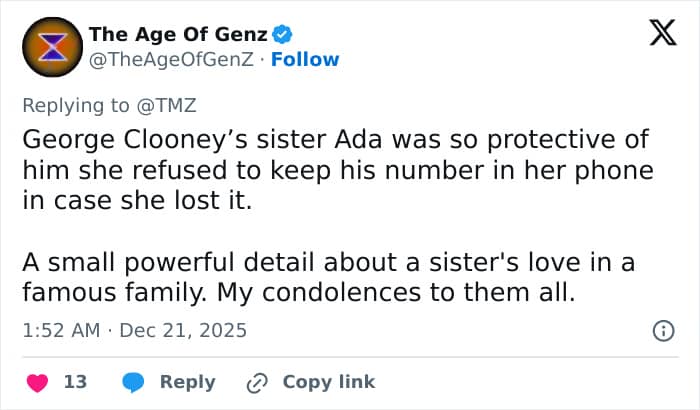Click the "My condolences to them all" sentence
Screen dimensions: 700x410
[402, 295]
